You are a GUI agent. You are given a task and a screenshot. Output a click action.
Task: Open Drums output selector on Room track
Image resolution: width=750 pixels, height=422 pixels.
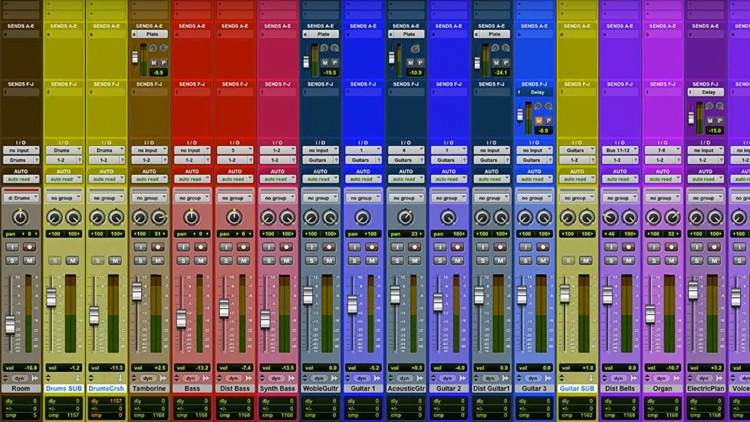pos(21,160)
